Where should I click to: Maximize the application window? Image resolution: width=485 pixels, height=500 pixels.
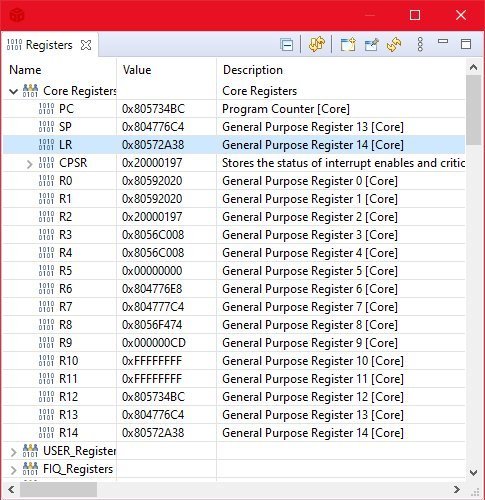415,15
